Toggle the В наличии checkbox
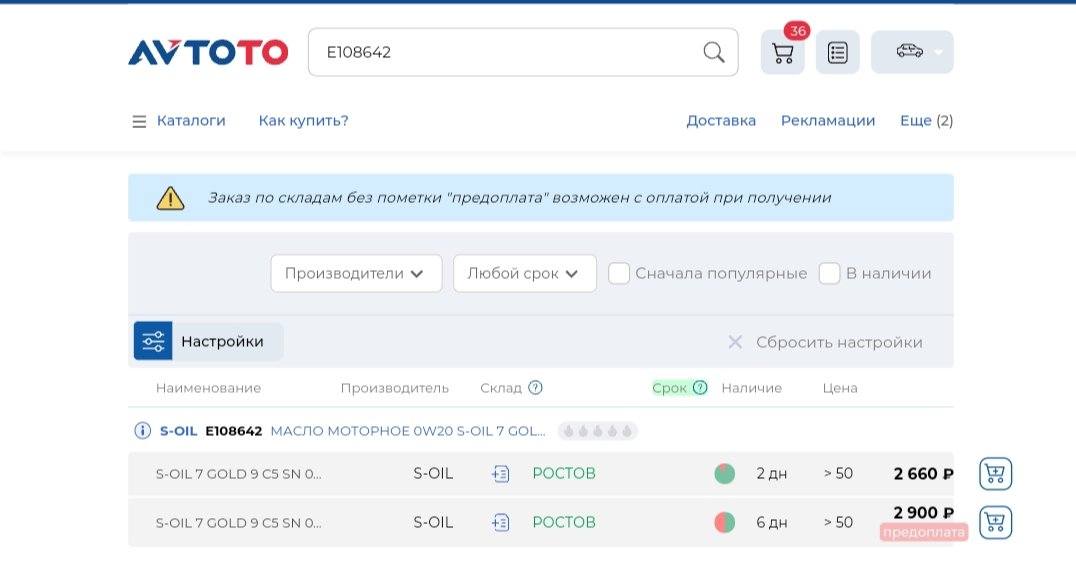 click(830, 273)
